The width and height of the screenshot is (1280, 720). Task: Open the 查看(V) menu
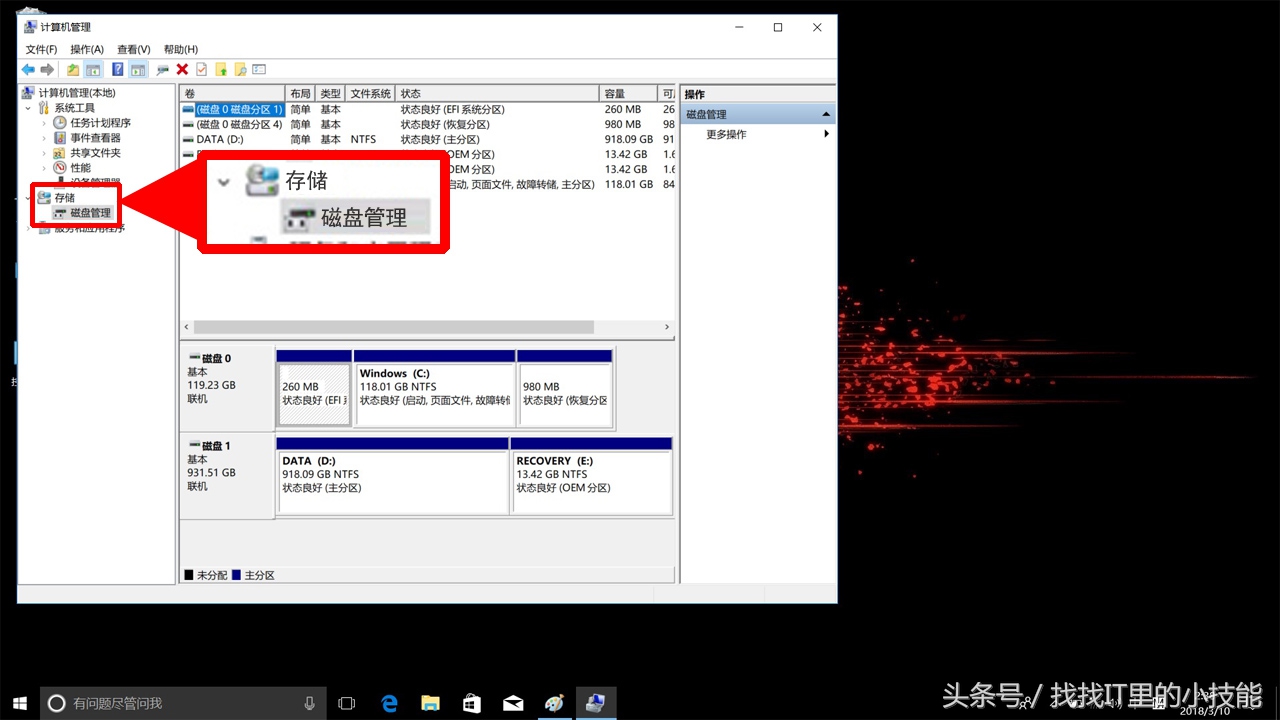[133, 49]
